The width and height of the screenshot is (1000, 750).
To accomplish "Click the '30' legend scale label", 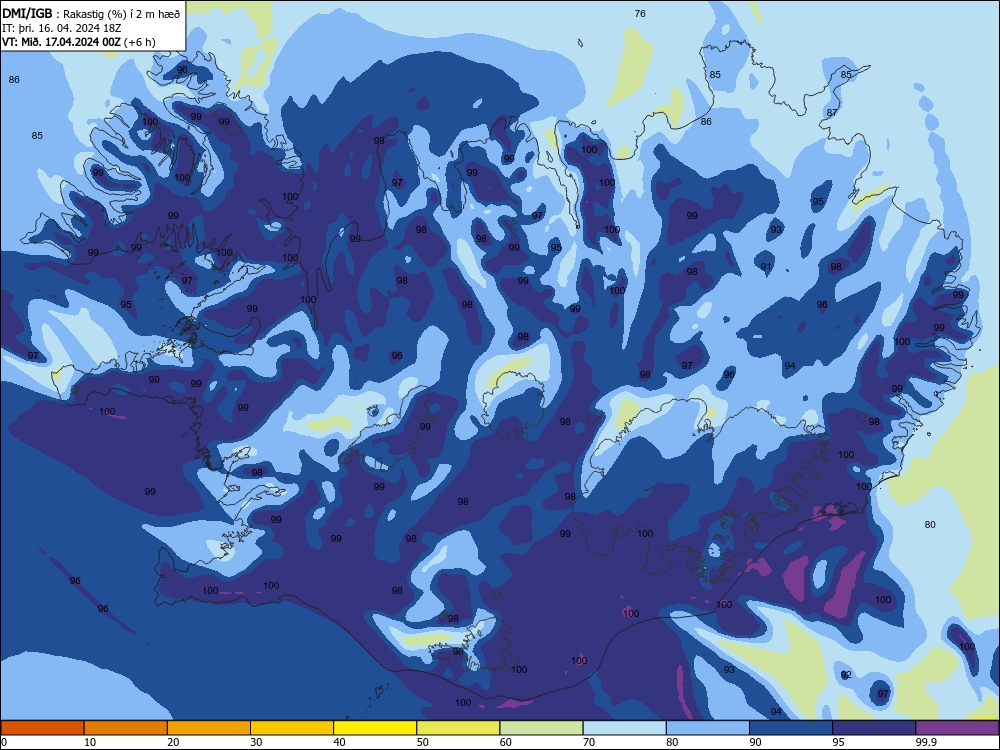I will pyautogui.click(x=256, y=742).
